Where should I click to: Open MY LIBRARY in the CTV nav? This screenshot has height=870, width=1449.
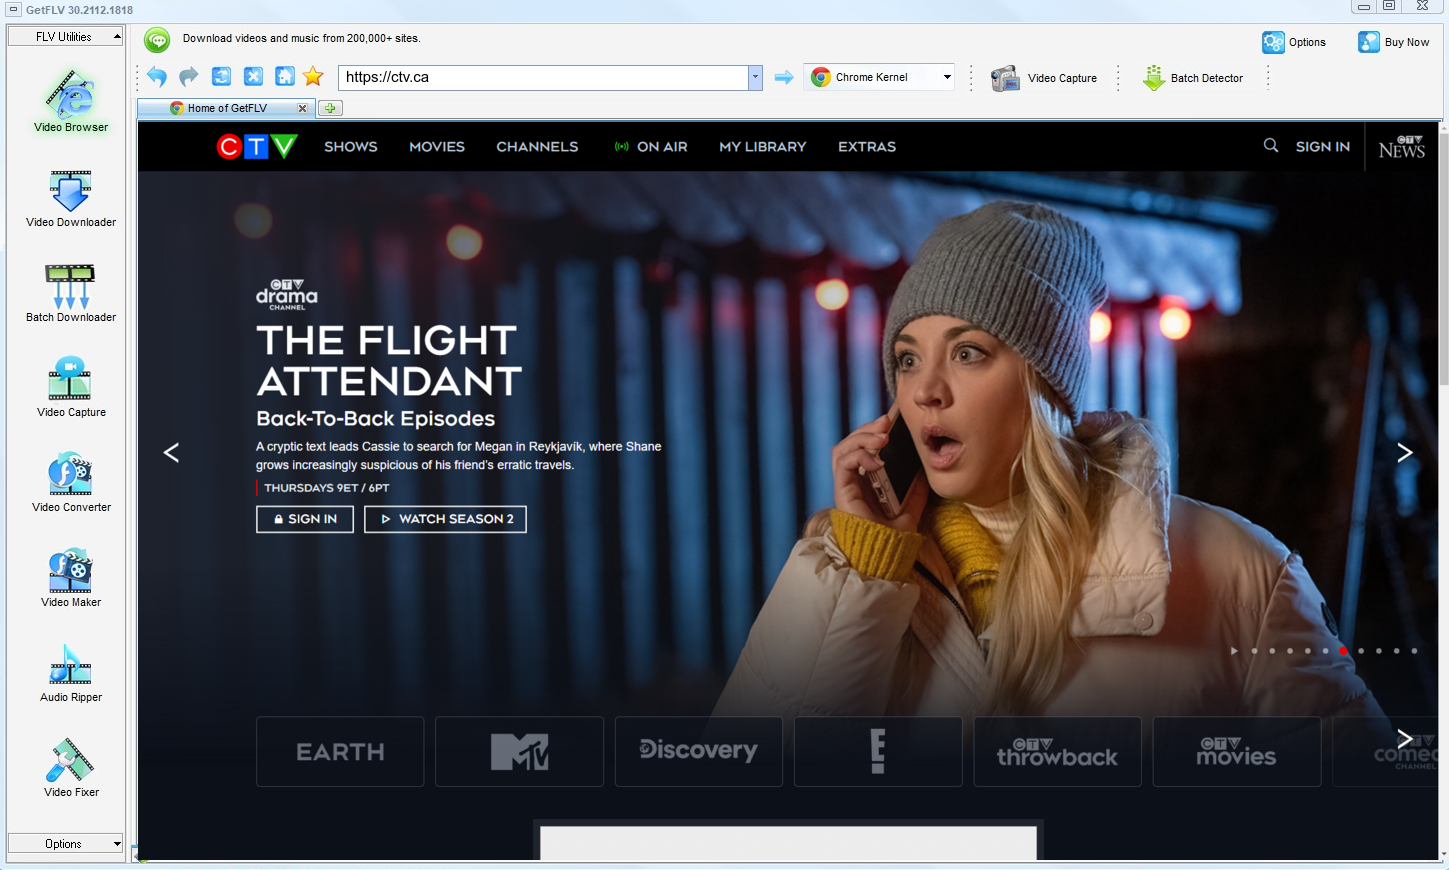pyautogui.click(x=763, y=147)
